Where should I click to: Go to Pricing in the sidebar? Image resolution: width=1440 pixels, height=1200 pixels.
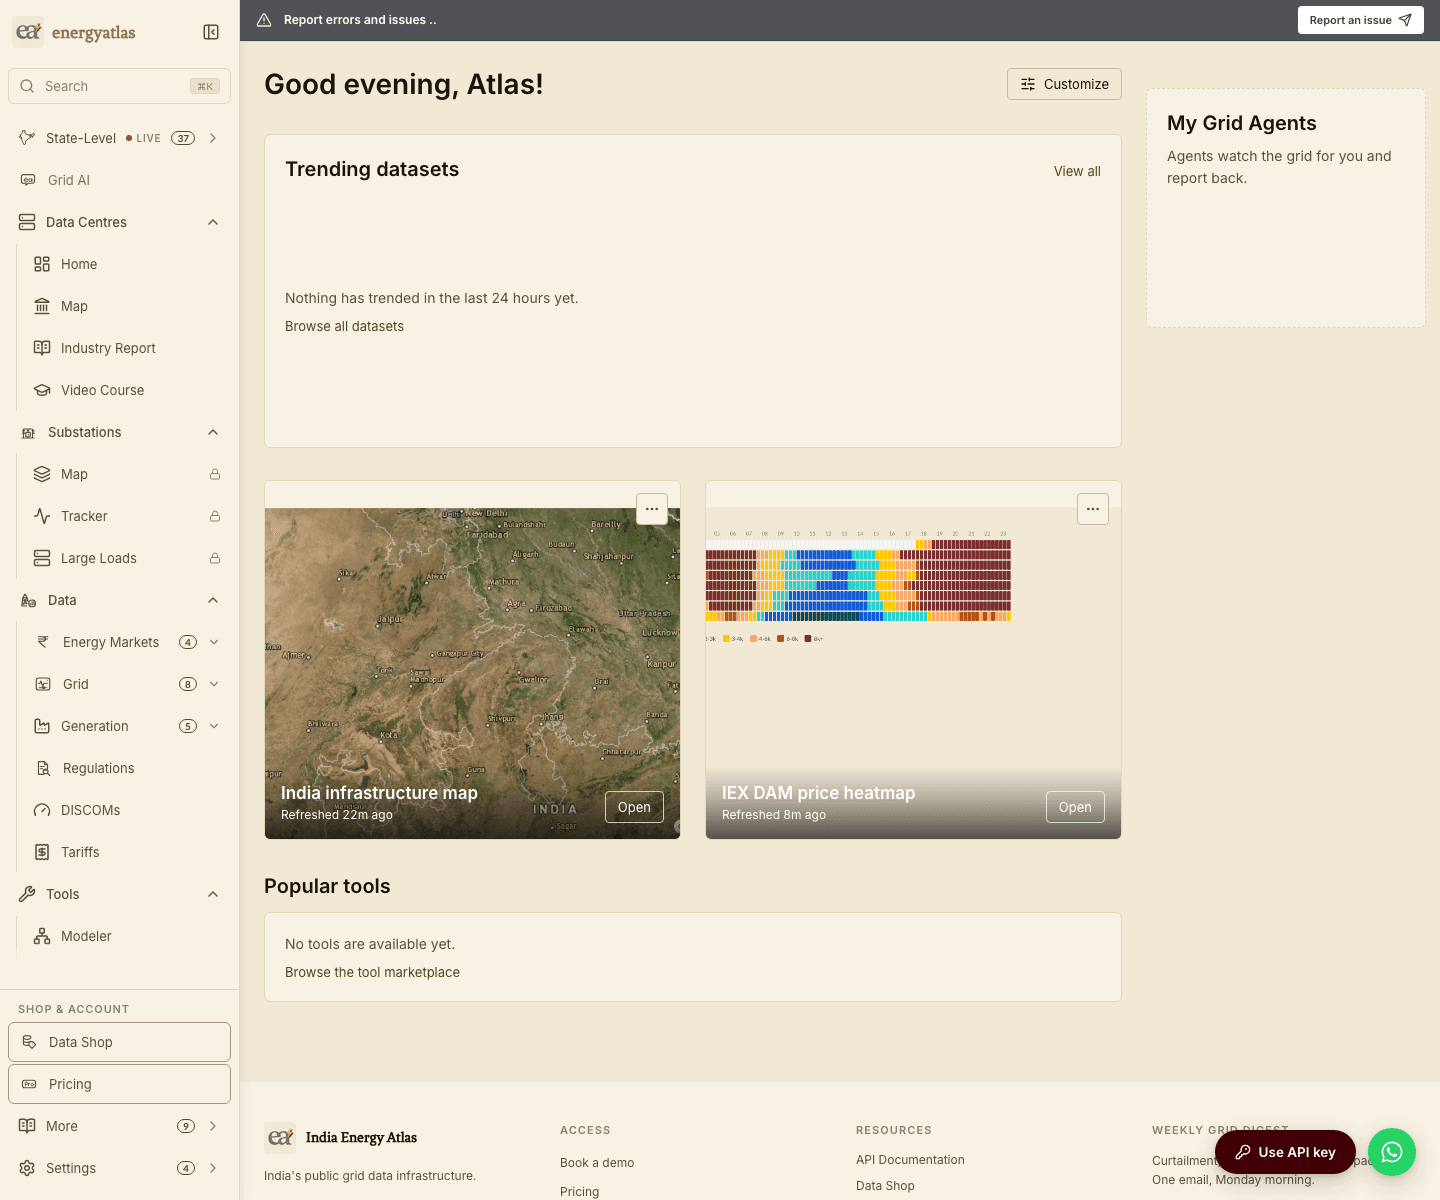(x=119, y=1084)
